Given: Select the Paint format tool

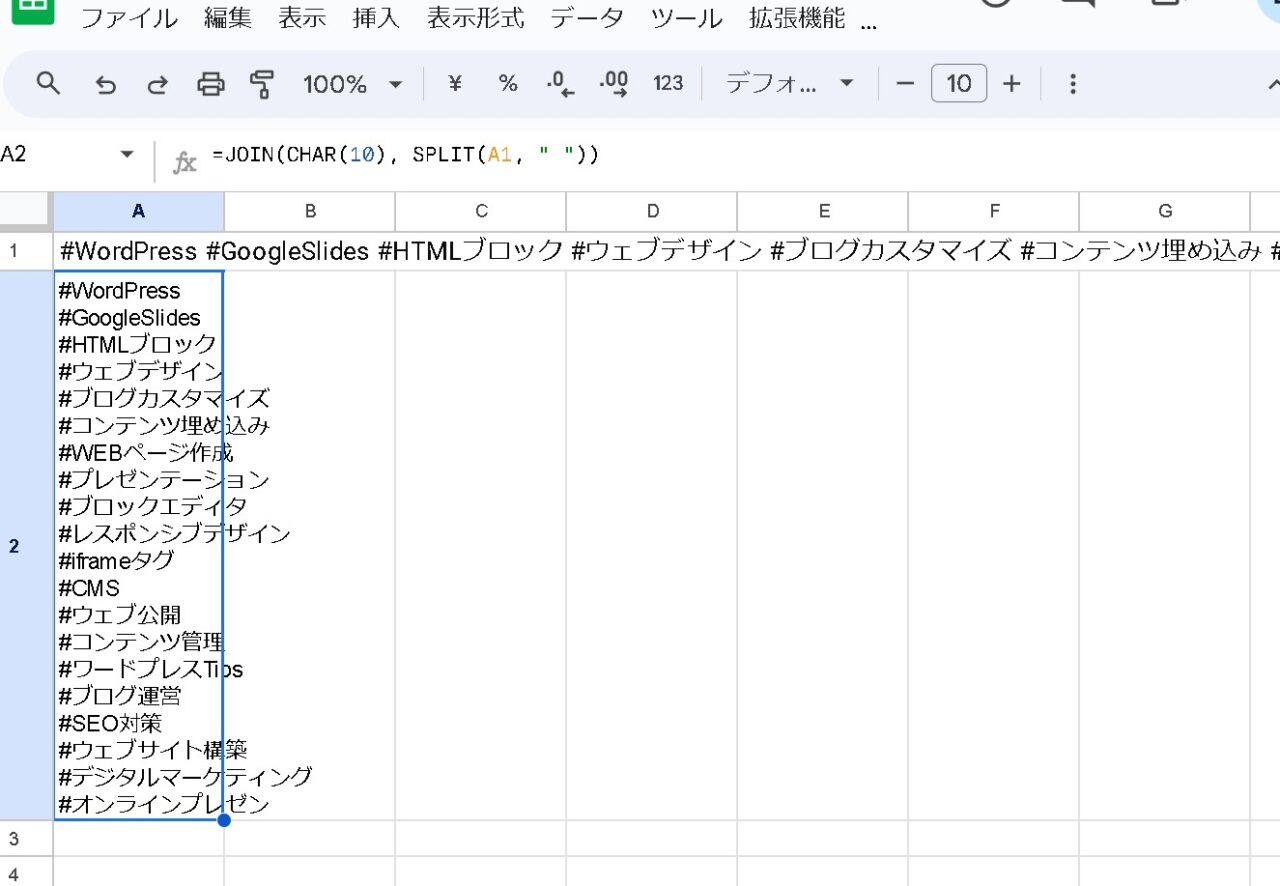Looking at the screenshot, I should click(x=262, y=84).
